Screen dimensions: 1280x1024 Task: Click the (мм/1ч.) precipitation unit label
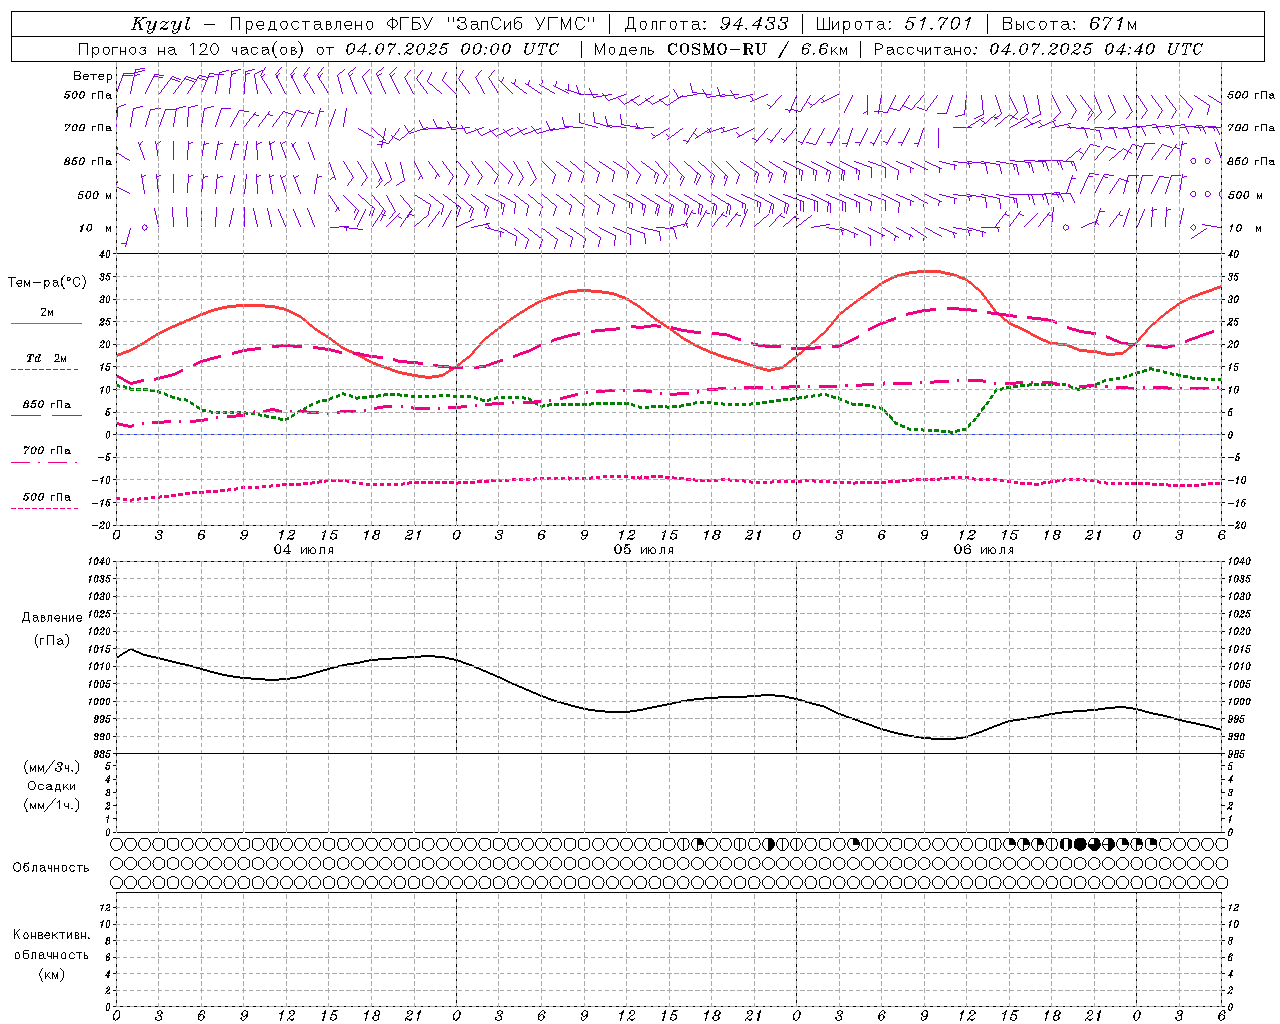[52, 805]
